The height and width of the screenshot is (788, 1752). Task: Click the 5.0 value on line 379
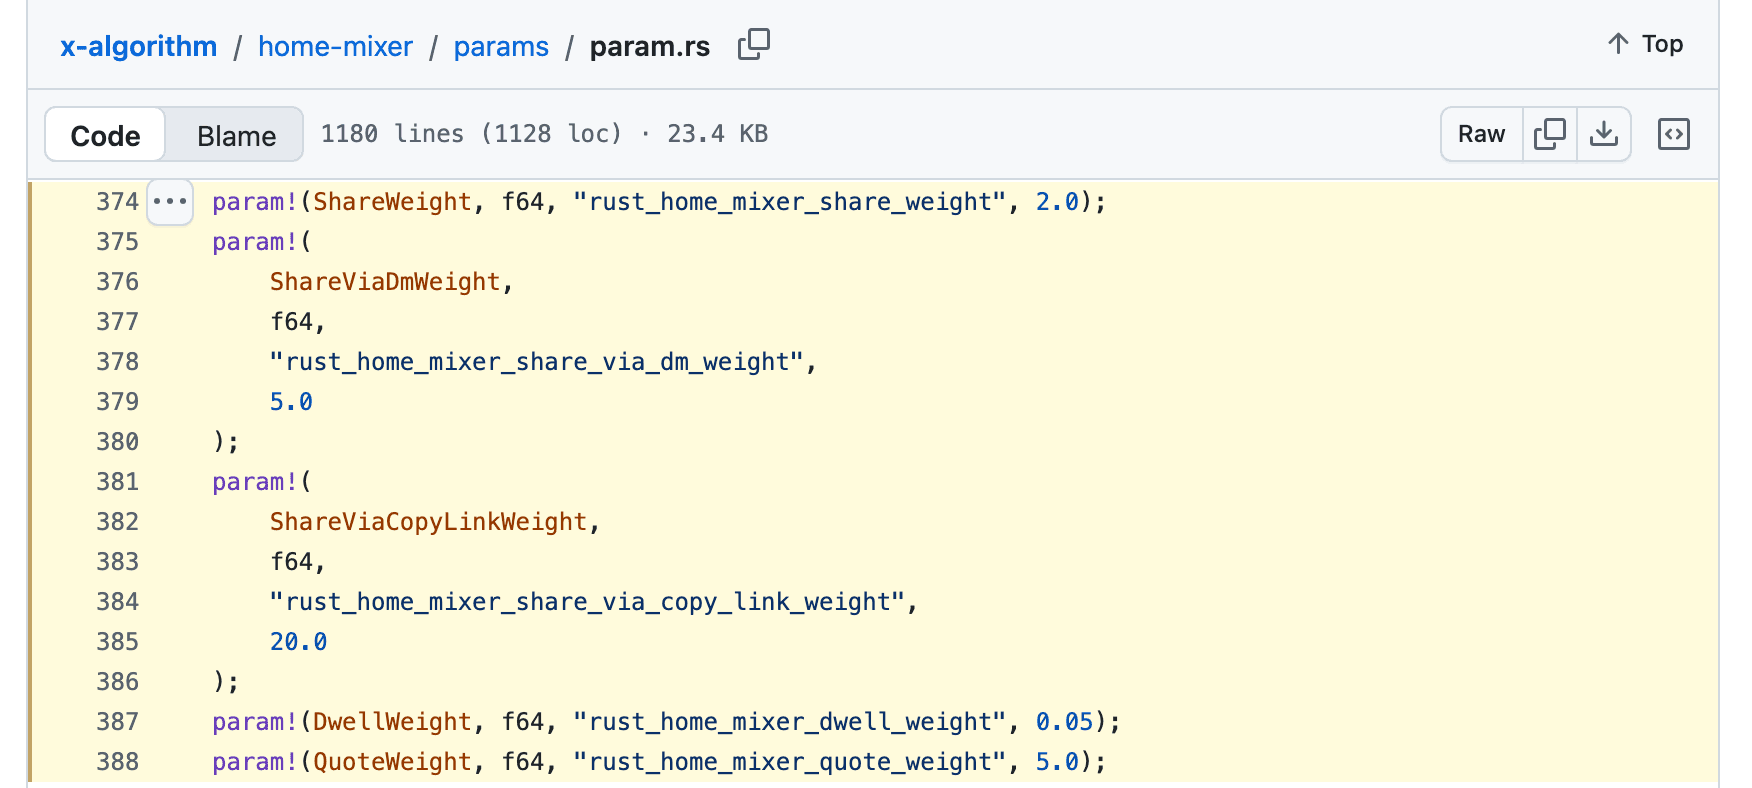point(291,402)
